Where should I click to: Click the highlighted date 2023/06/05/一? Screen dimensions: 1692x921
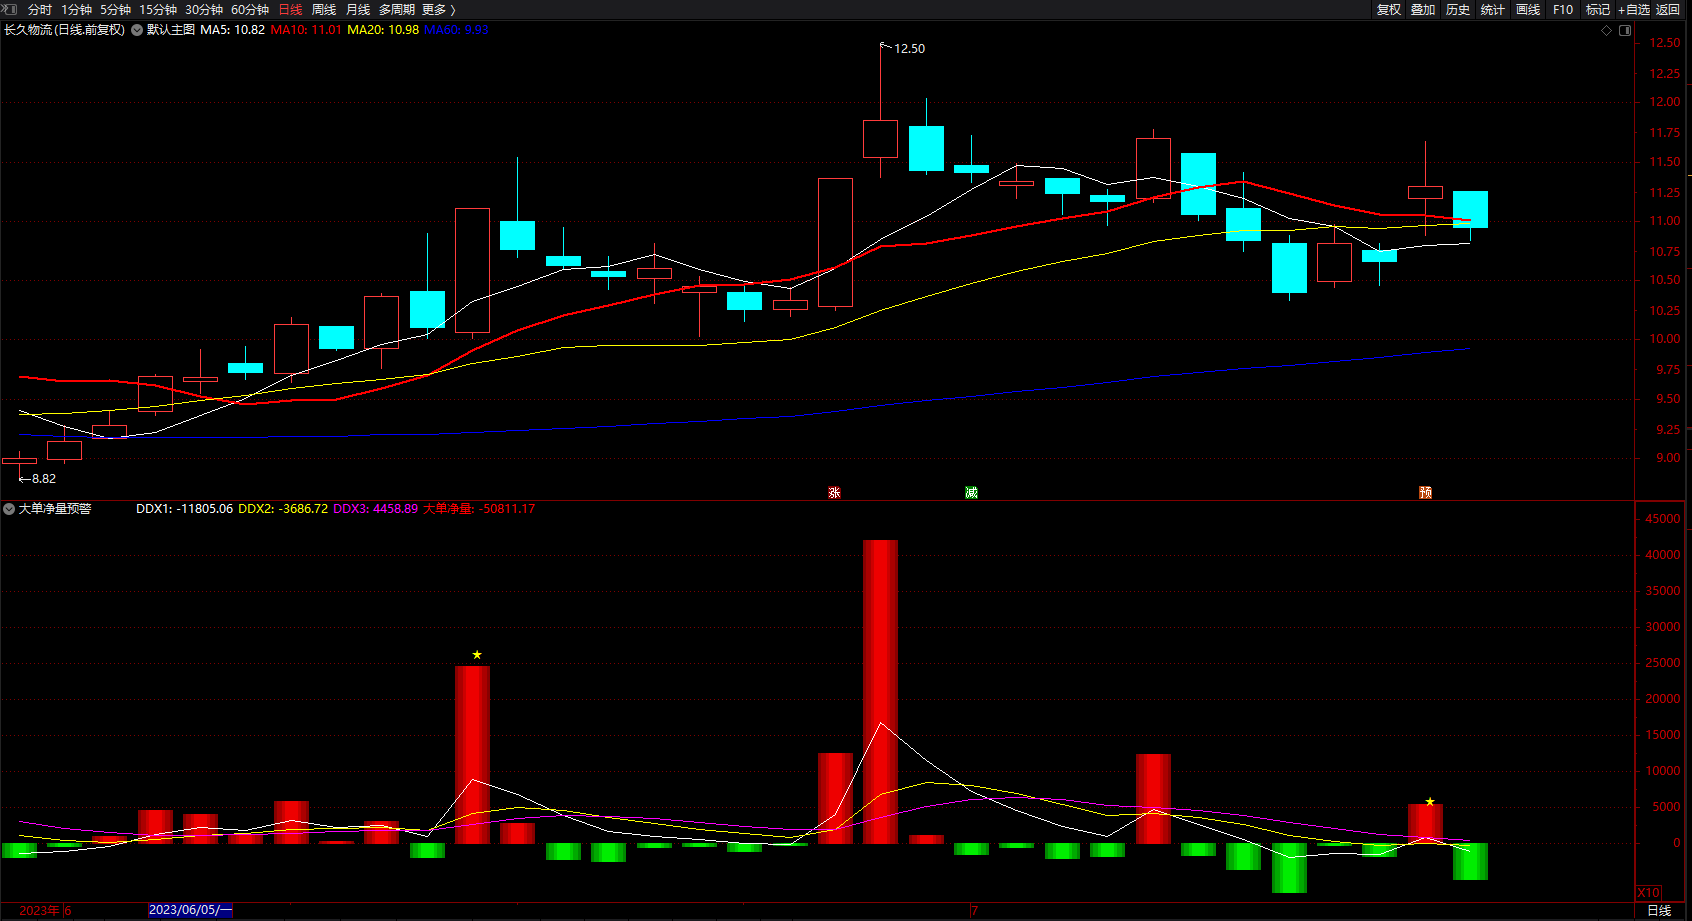[x=190, y=910]
